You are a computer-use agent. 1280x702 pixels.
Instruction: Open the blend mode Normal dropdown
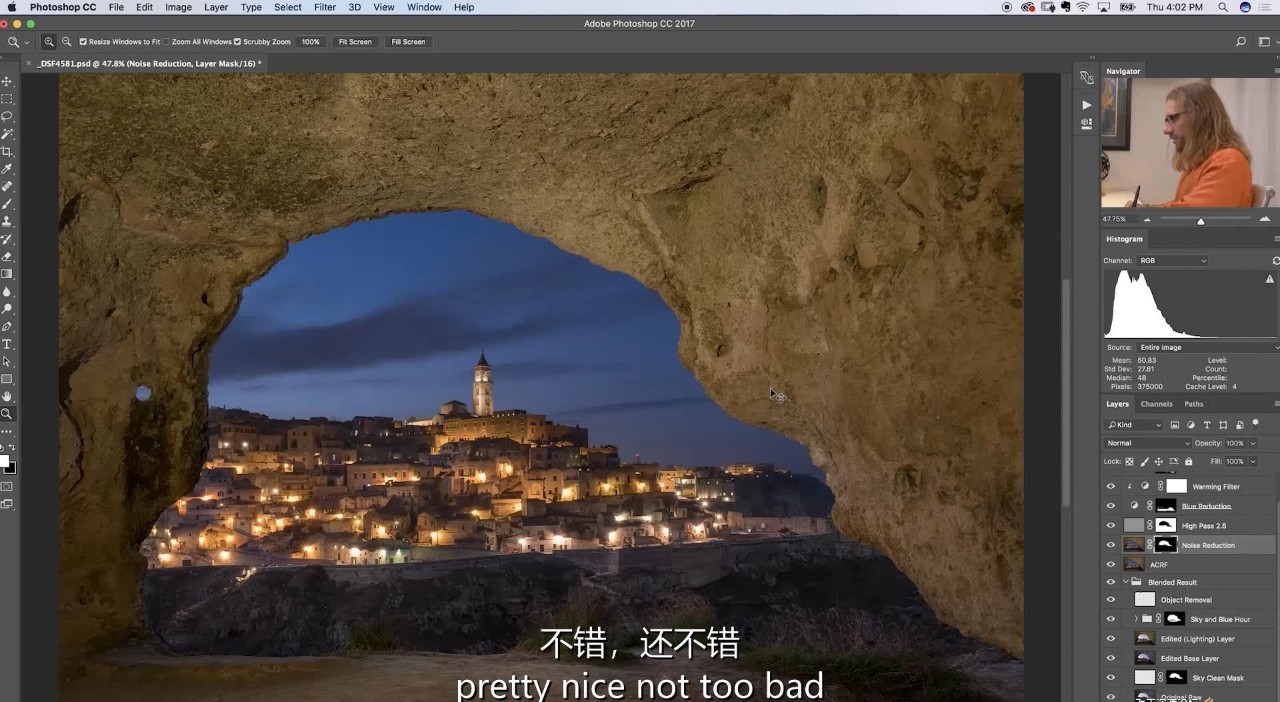click(x=1148, y=443)
